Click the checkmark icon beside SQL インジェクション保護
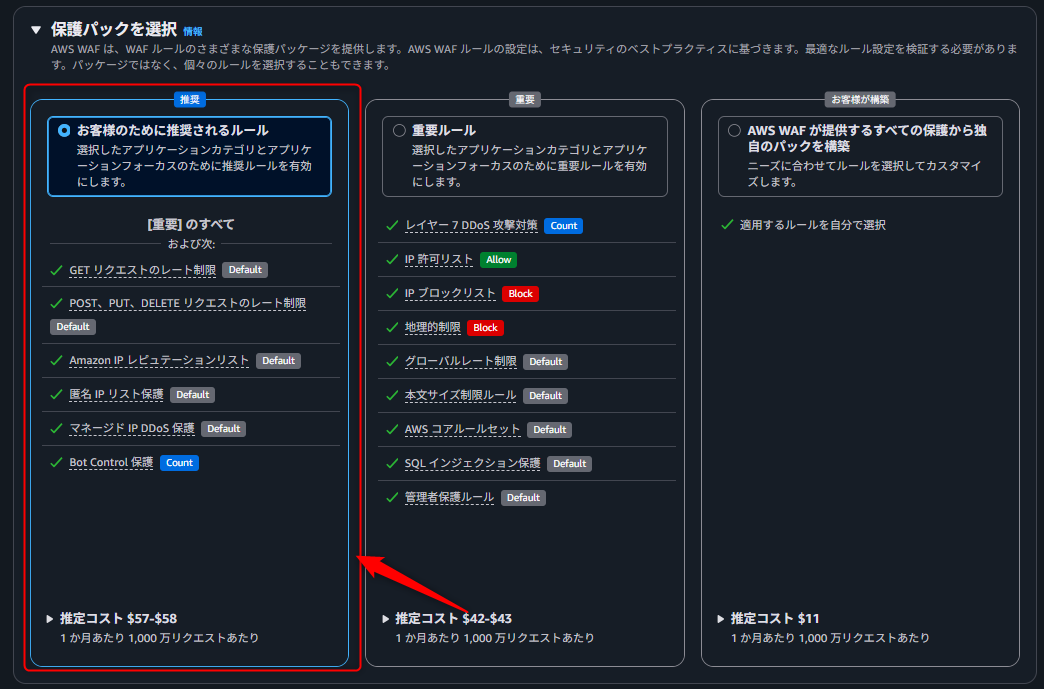The height and width of the screenshot is (689, 1044). click(x=391, y=463)
